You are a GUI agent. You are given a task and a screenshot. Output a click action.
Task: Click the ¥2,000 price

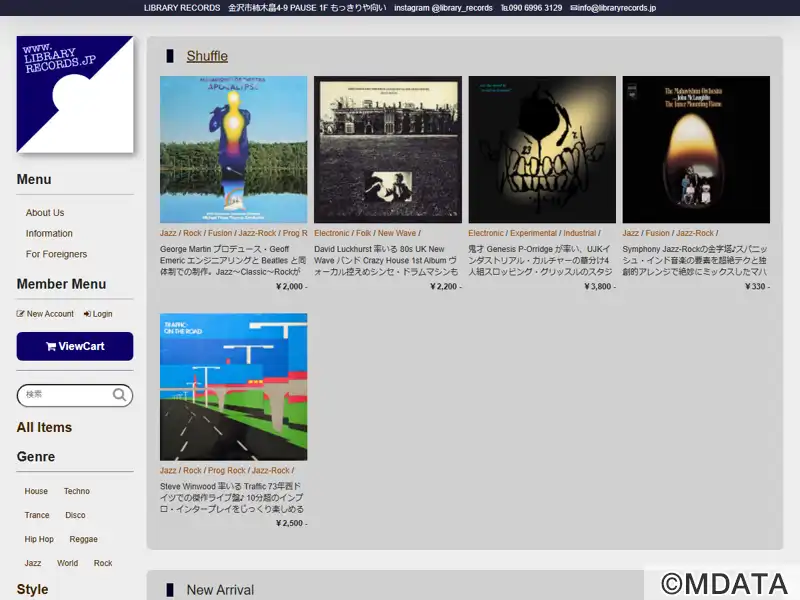(x=291, y=286)
